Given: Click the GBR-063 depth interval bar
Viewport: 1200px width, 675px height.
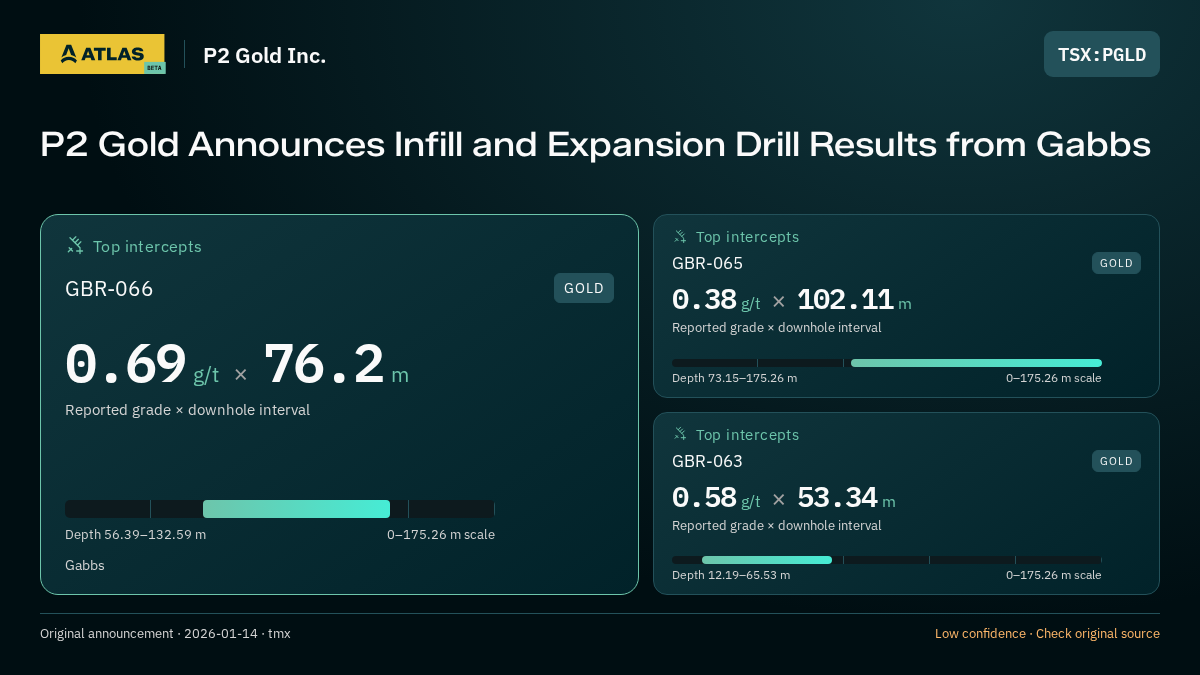Looking at the screenshot, I should click(887, 560).
